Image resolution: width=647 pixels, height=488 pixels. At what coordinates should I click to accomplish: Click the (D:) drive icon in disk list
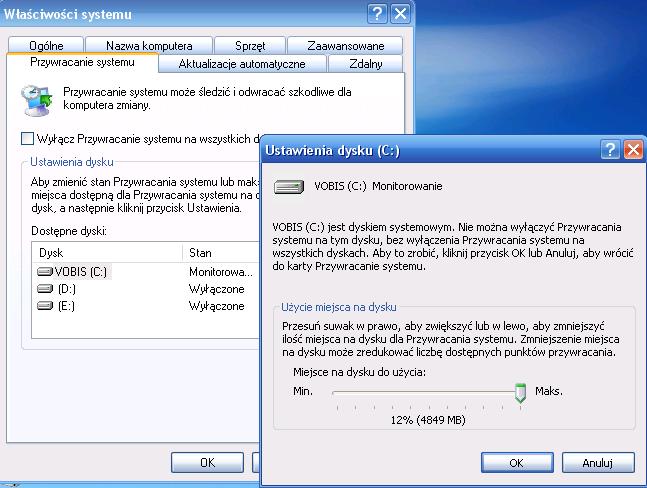tap(45, 289)
